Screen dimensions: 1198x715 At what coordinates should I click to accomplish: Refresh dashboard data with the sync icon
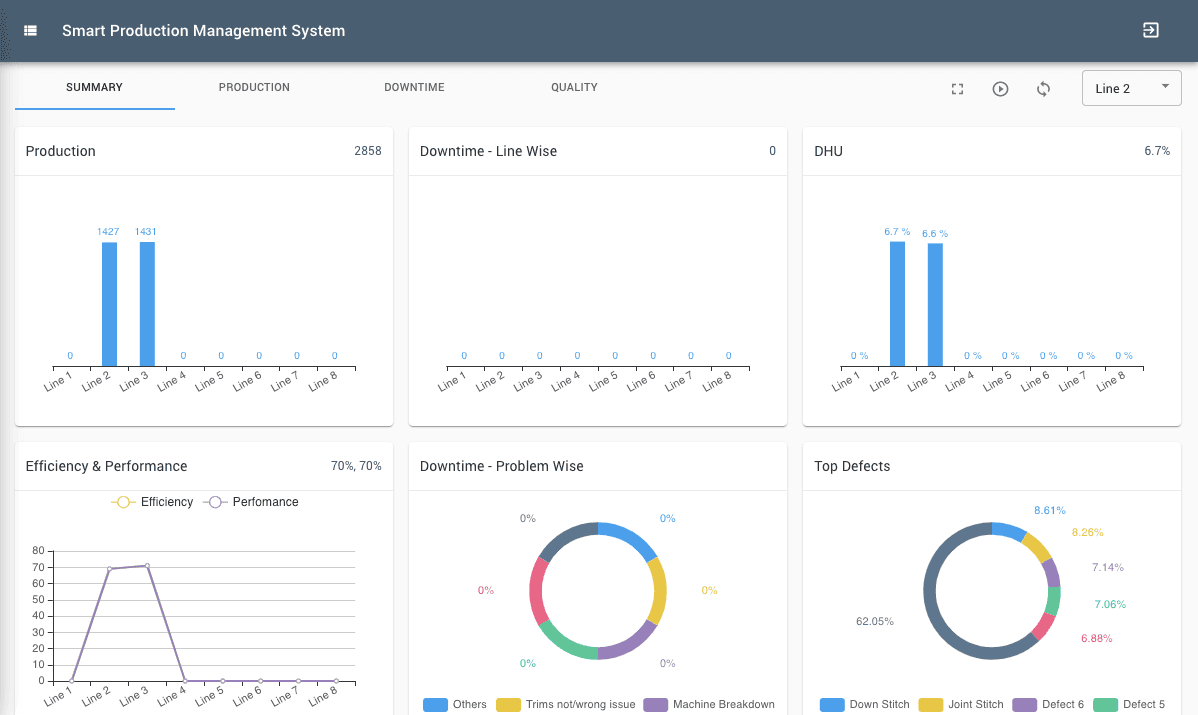coord(1043,89)
